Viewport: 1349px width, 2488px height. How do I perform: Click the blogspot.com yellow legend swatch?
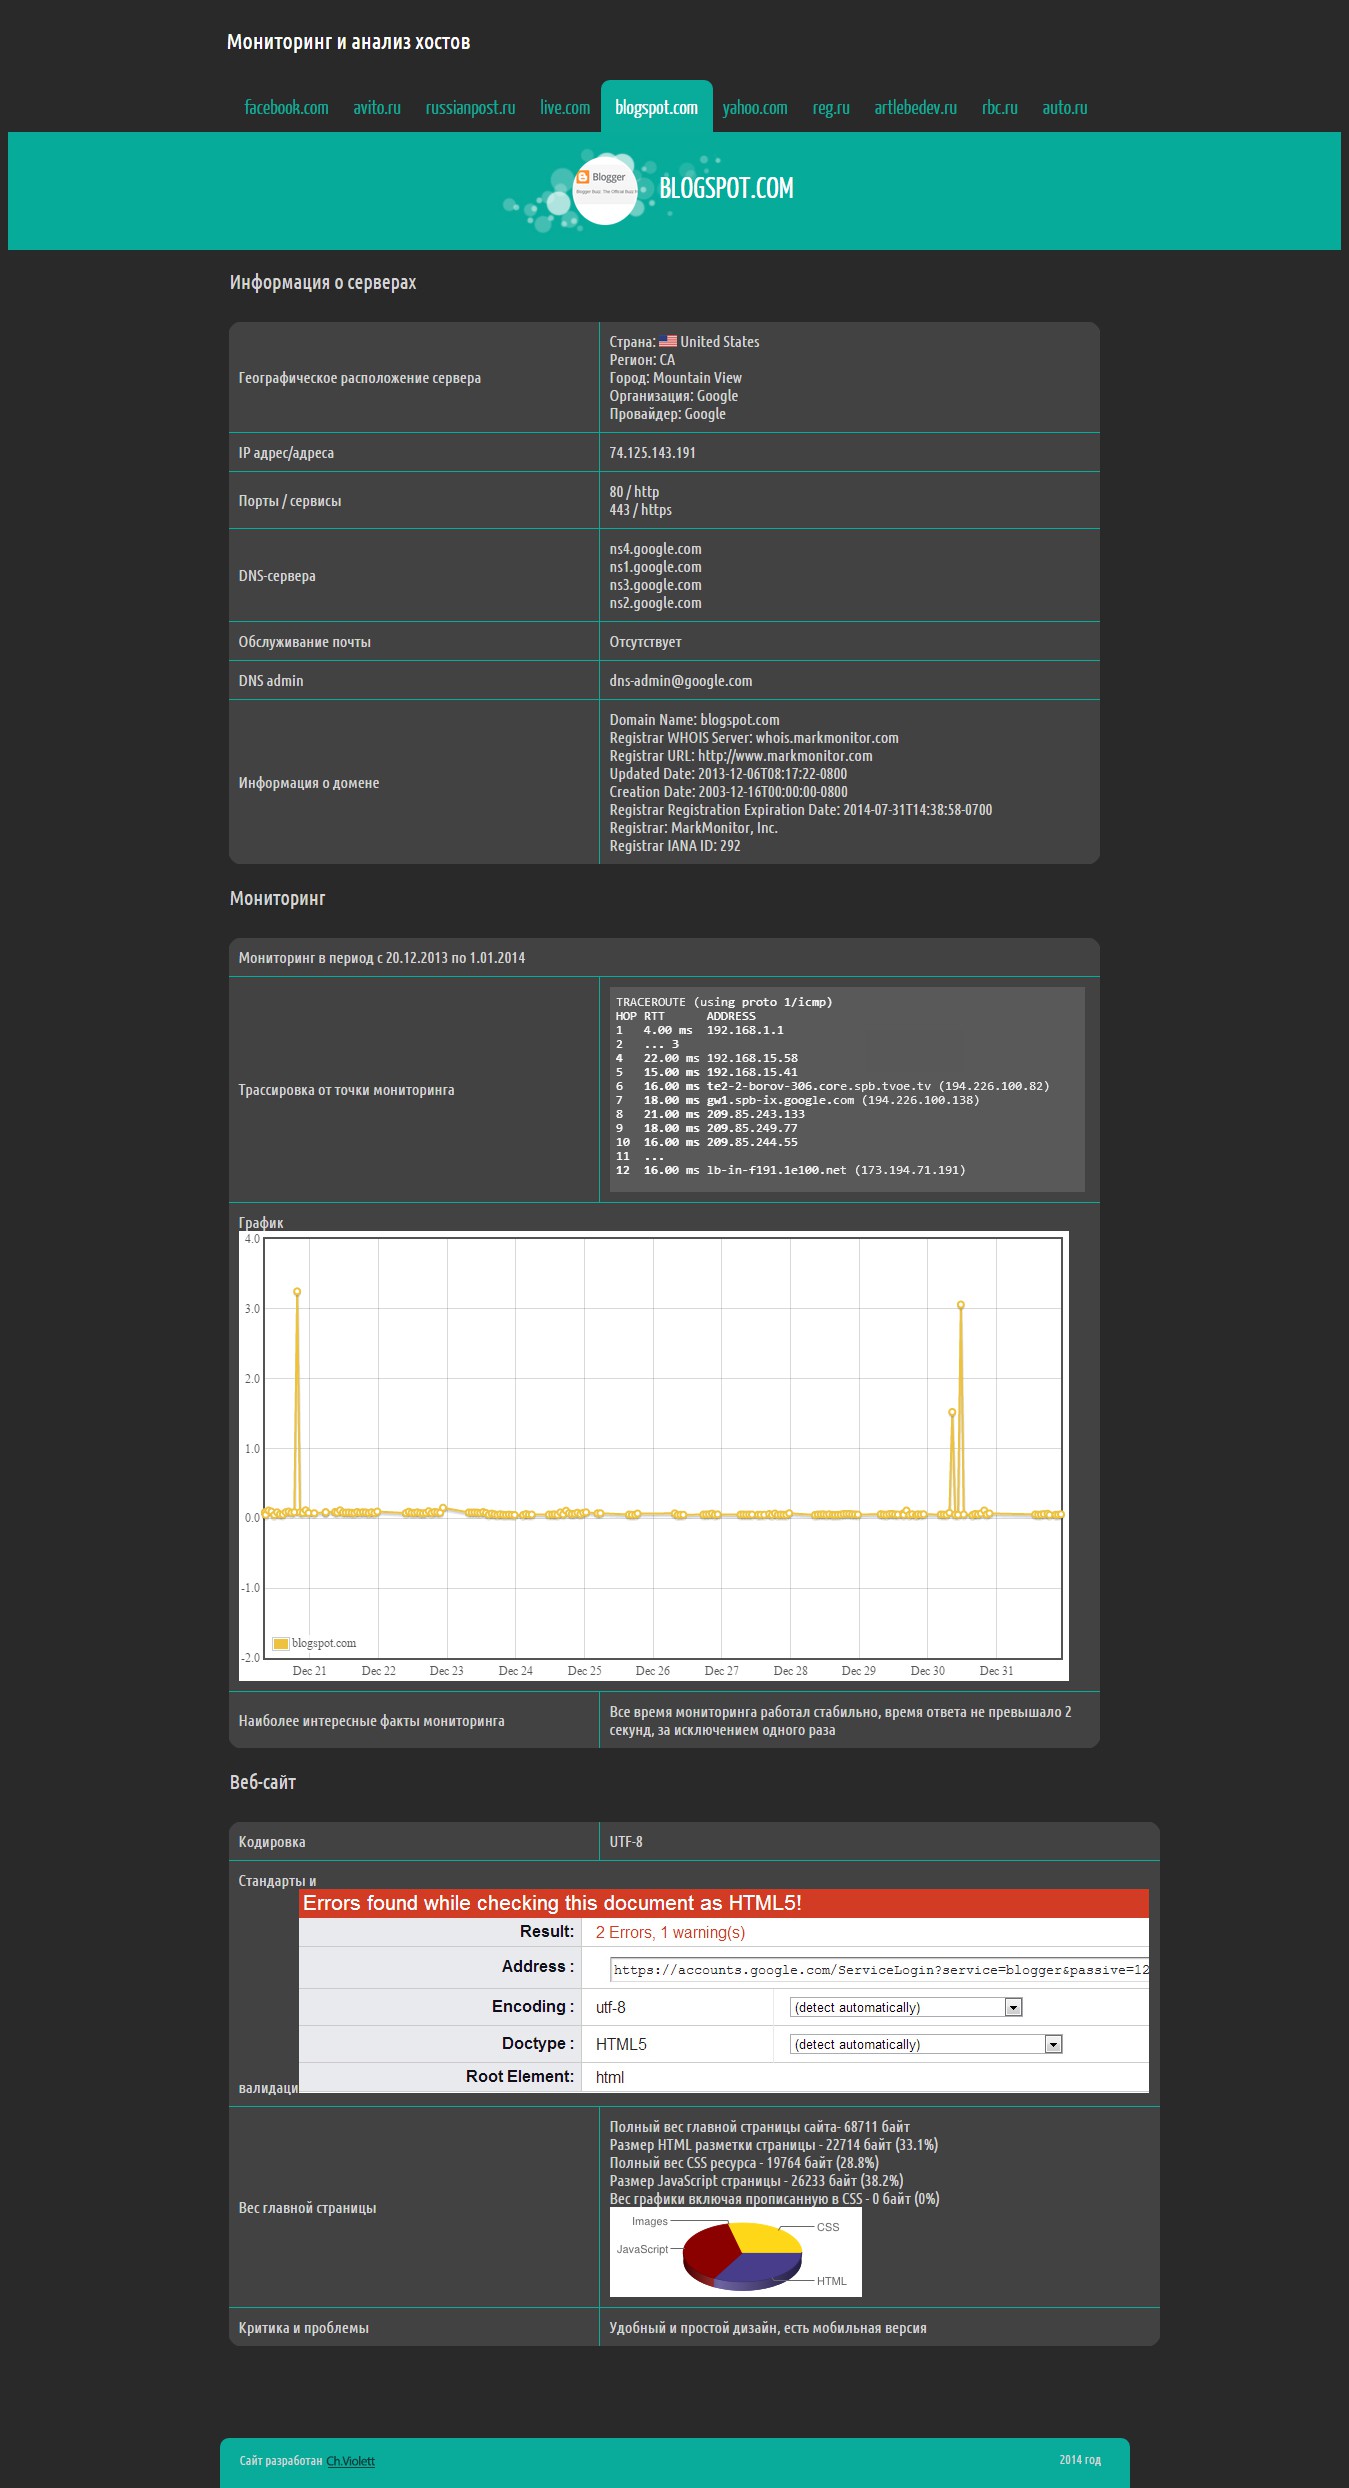(281, 1643)
